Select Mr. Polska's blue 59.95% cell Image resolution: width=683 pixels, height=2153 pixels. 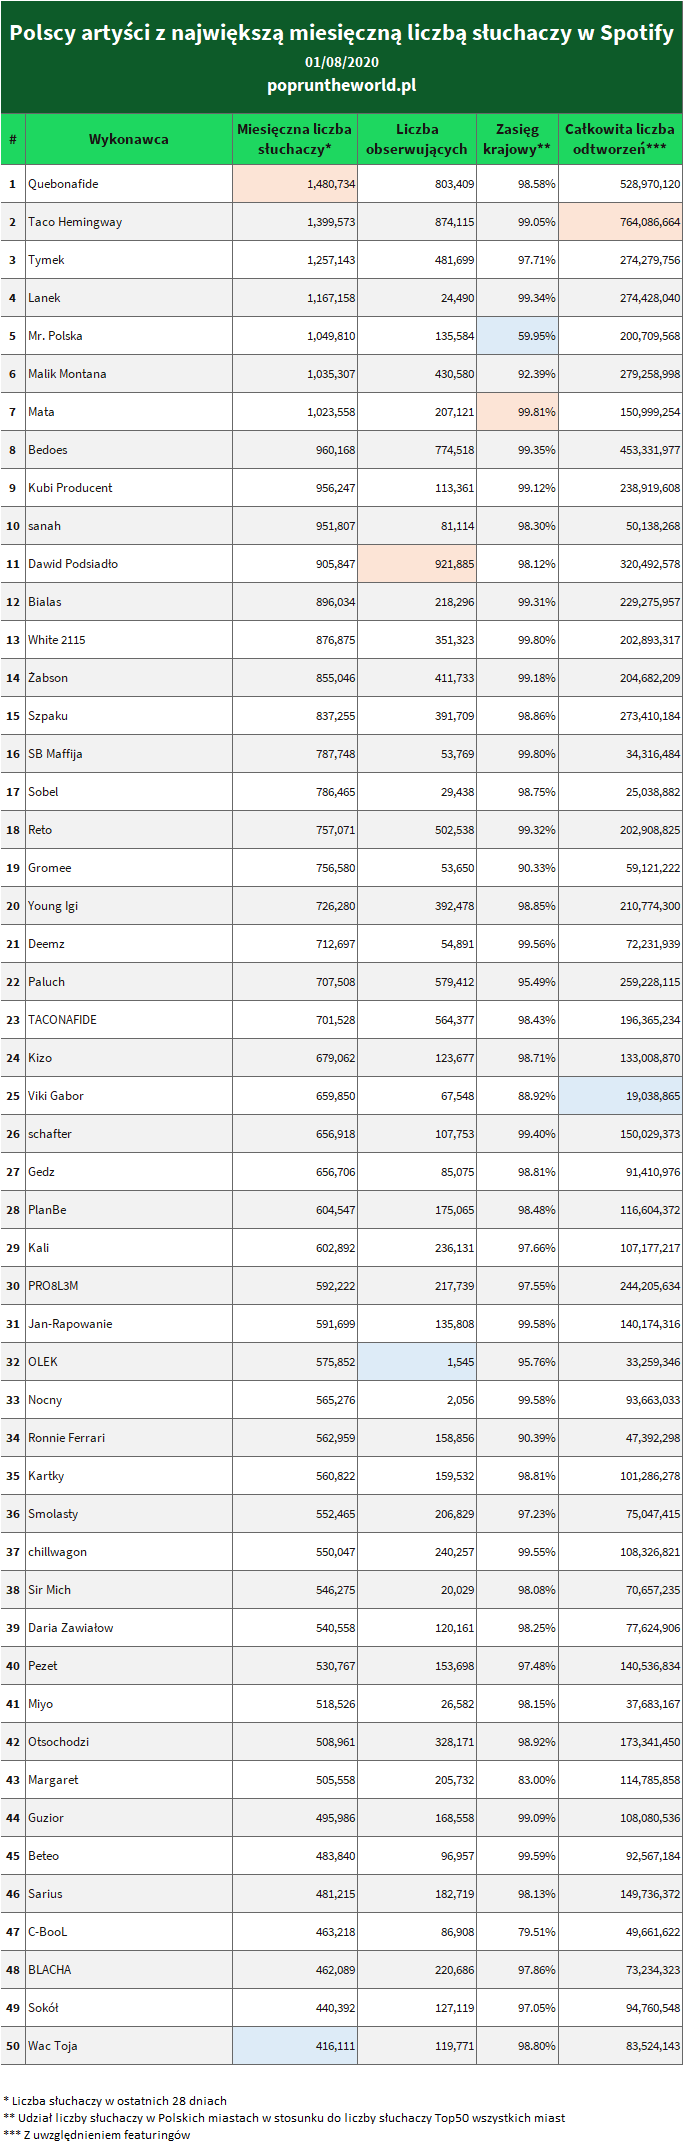tap(517, 336)
